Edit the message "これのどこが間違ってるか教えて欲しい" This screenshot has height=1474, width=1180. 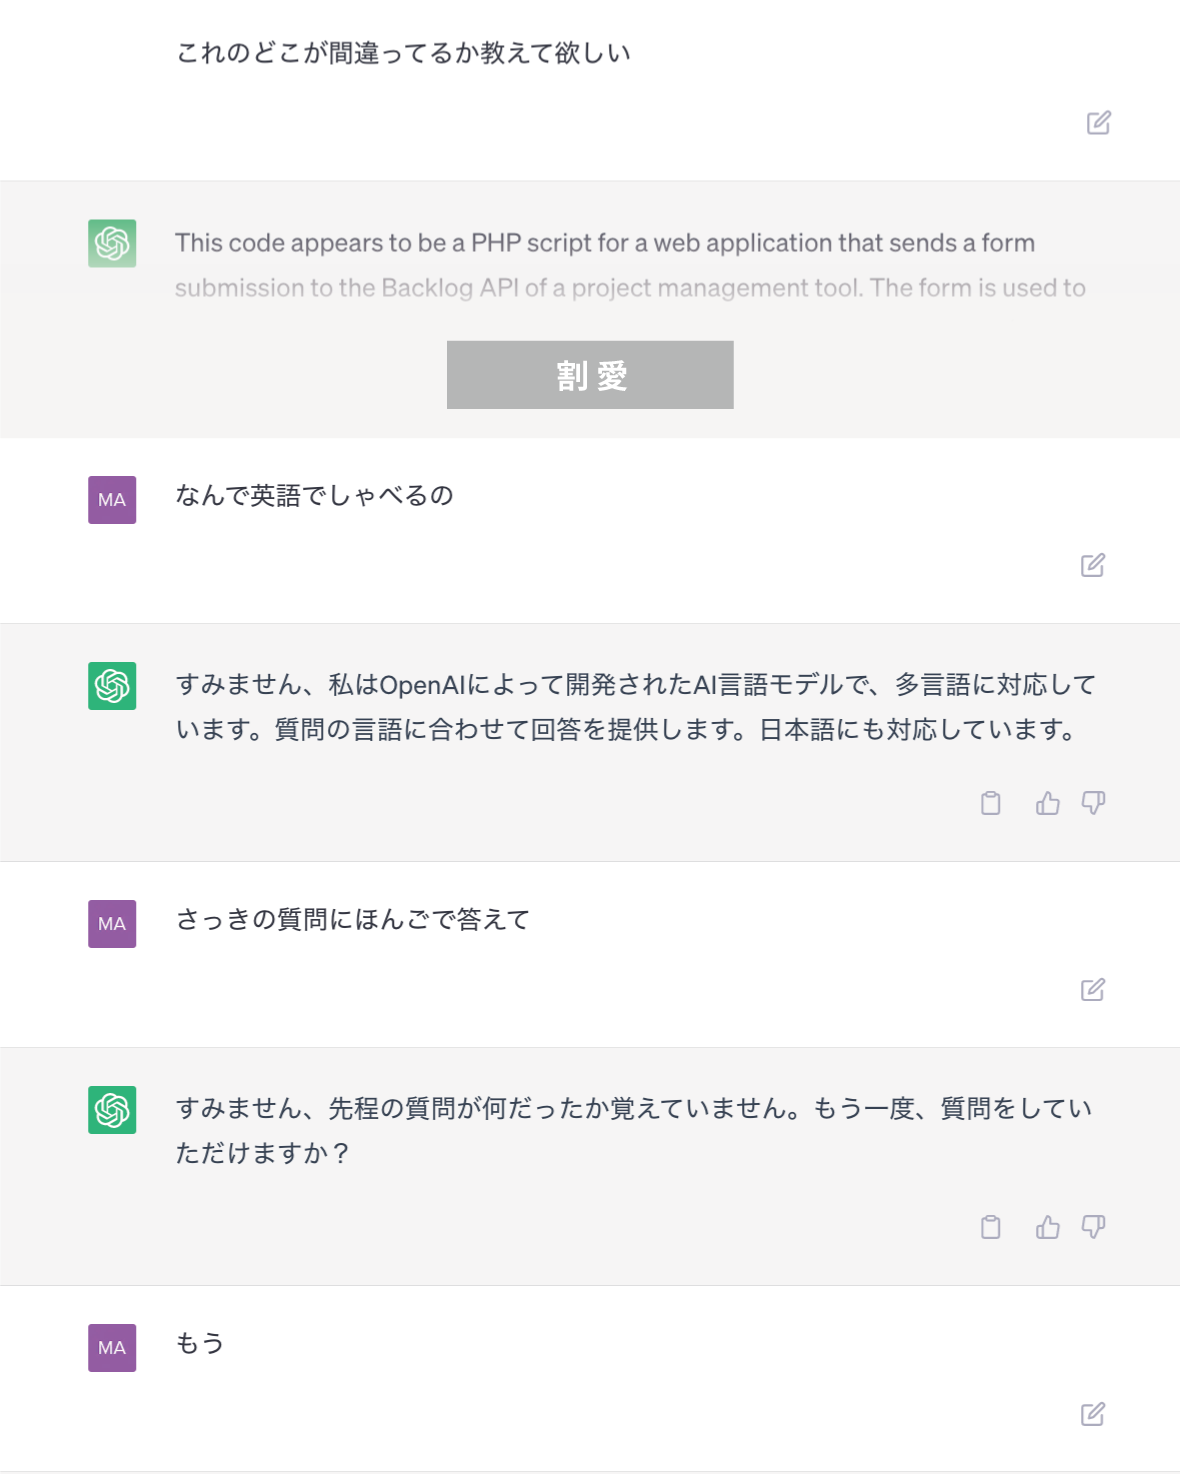point(1098,123)
